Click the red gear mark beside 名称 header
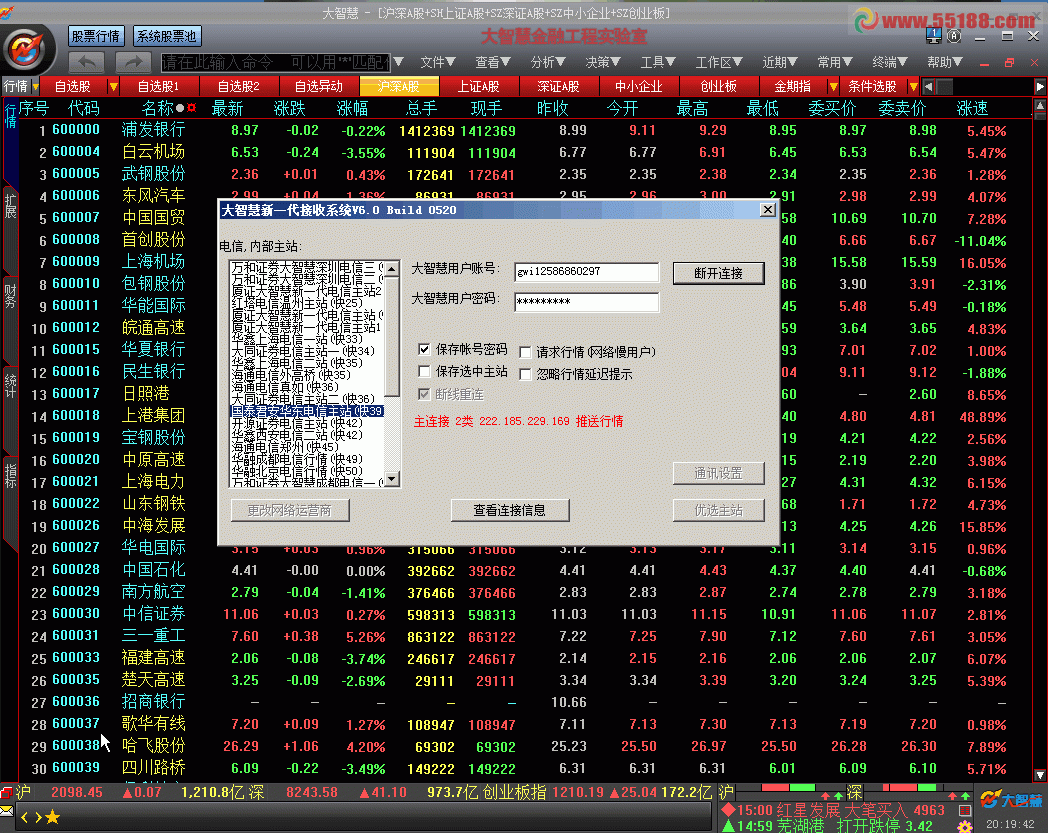The width and height of the screenshot is (1048, 833). tap(192, 108)
